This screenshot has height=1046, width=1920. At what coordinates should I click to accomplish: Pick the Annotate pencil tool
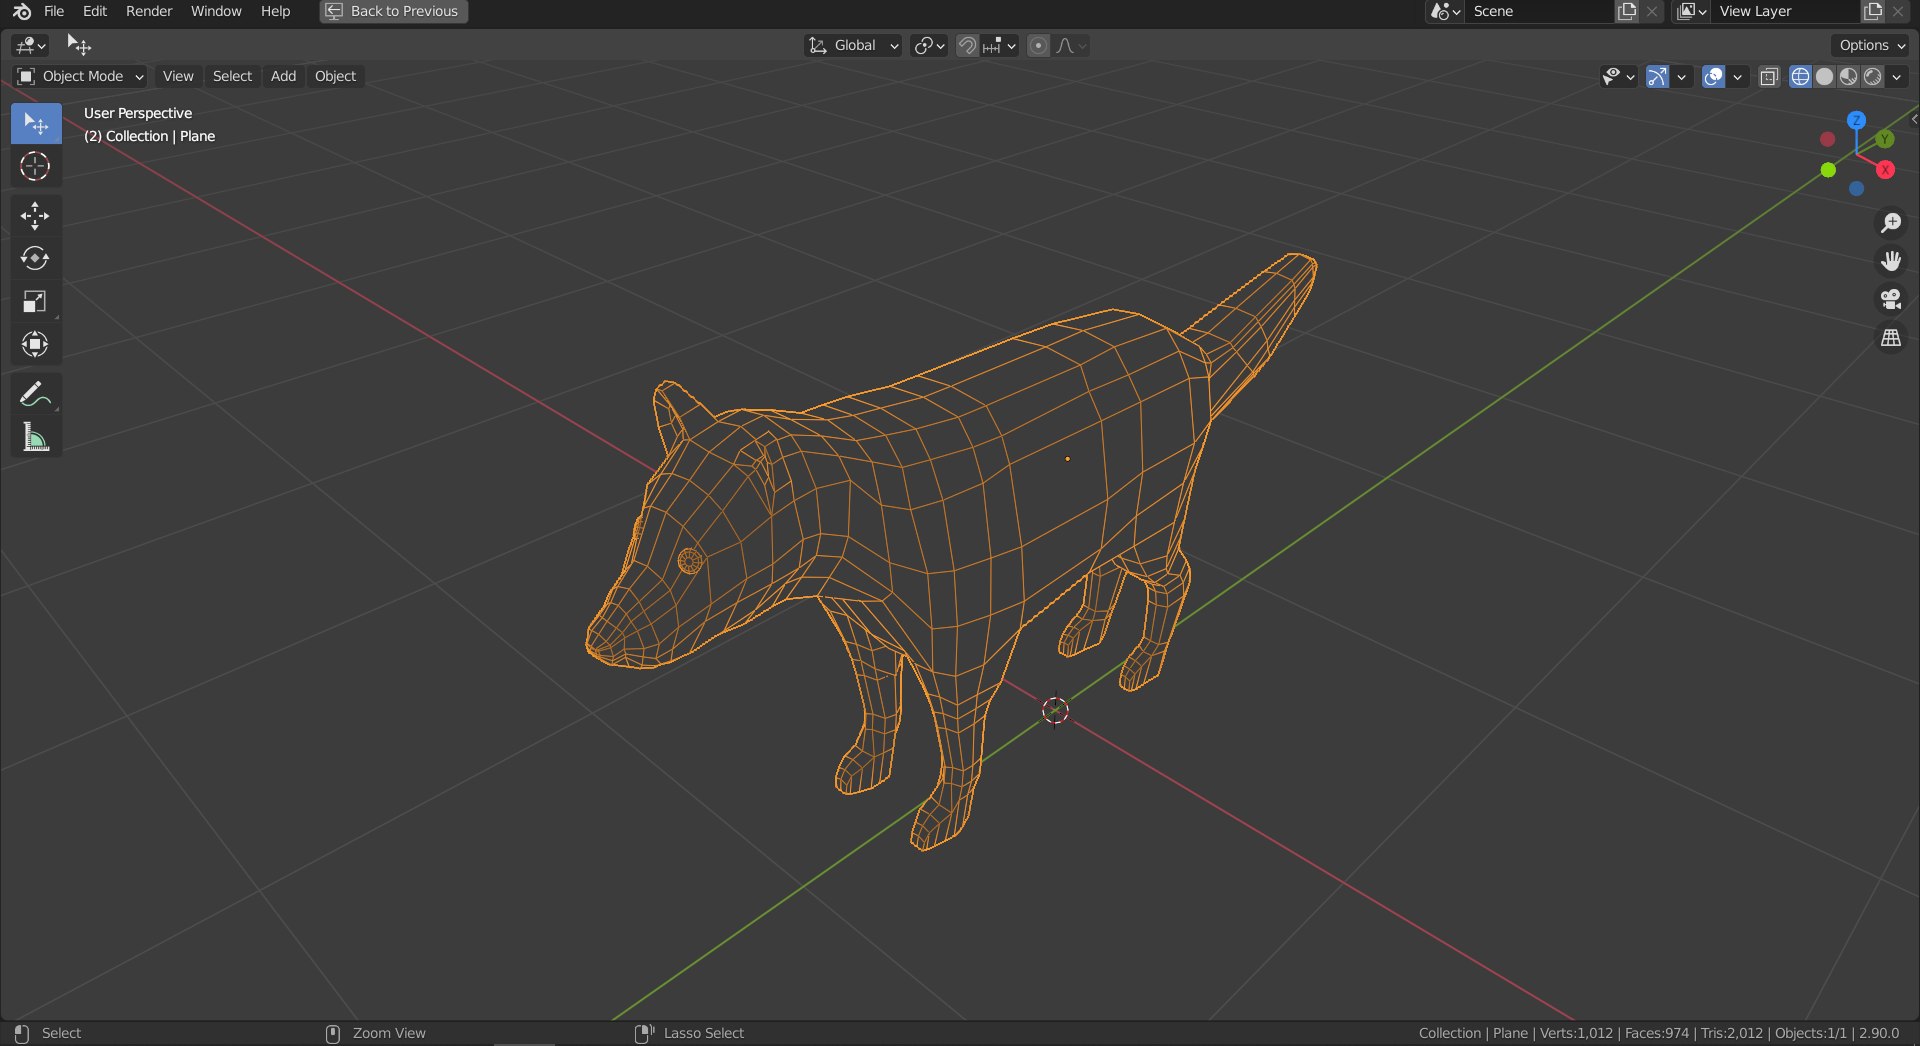click(36, 394)
